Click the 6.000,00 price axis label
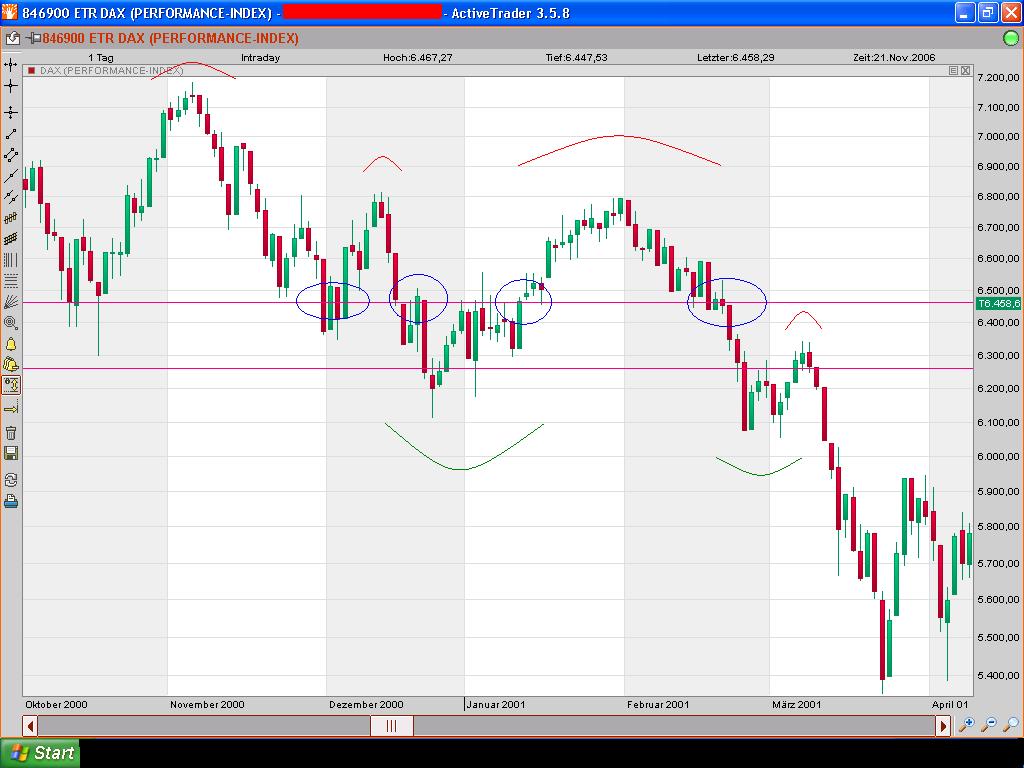This screenshot has width=1024, height=768. pyautogui.click(x=998, y=456)
